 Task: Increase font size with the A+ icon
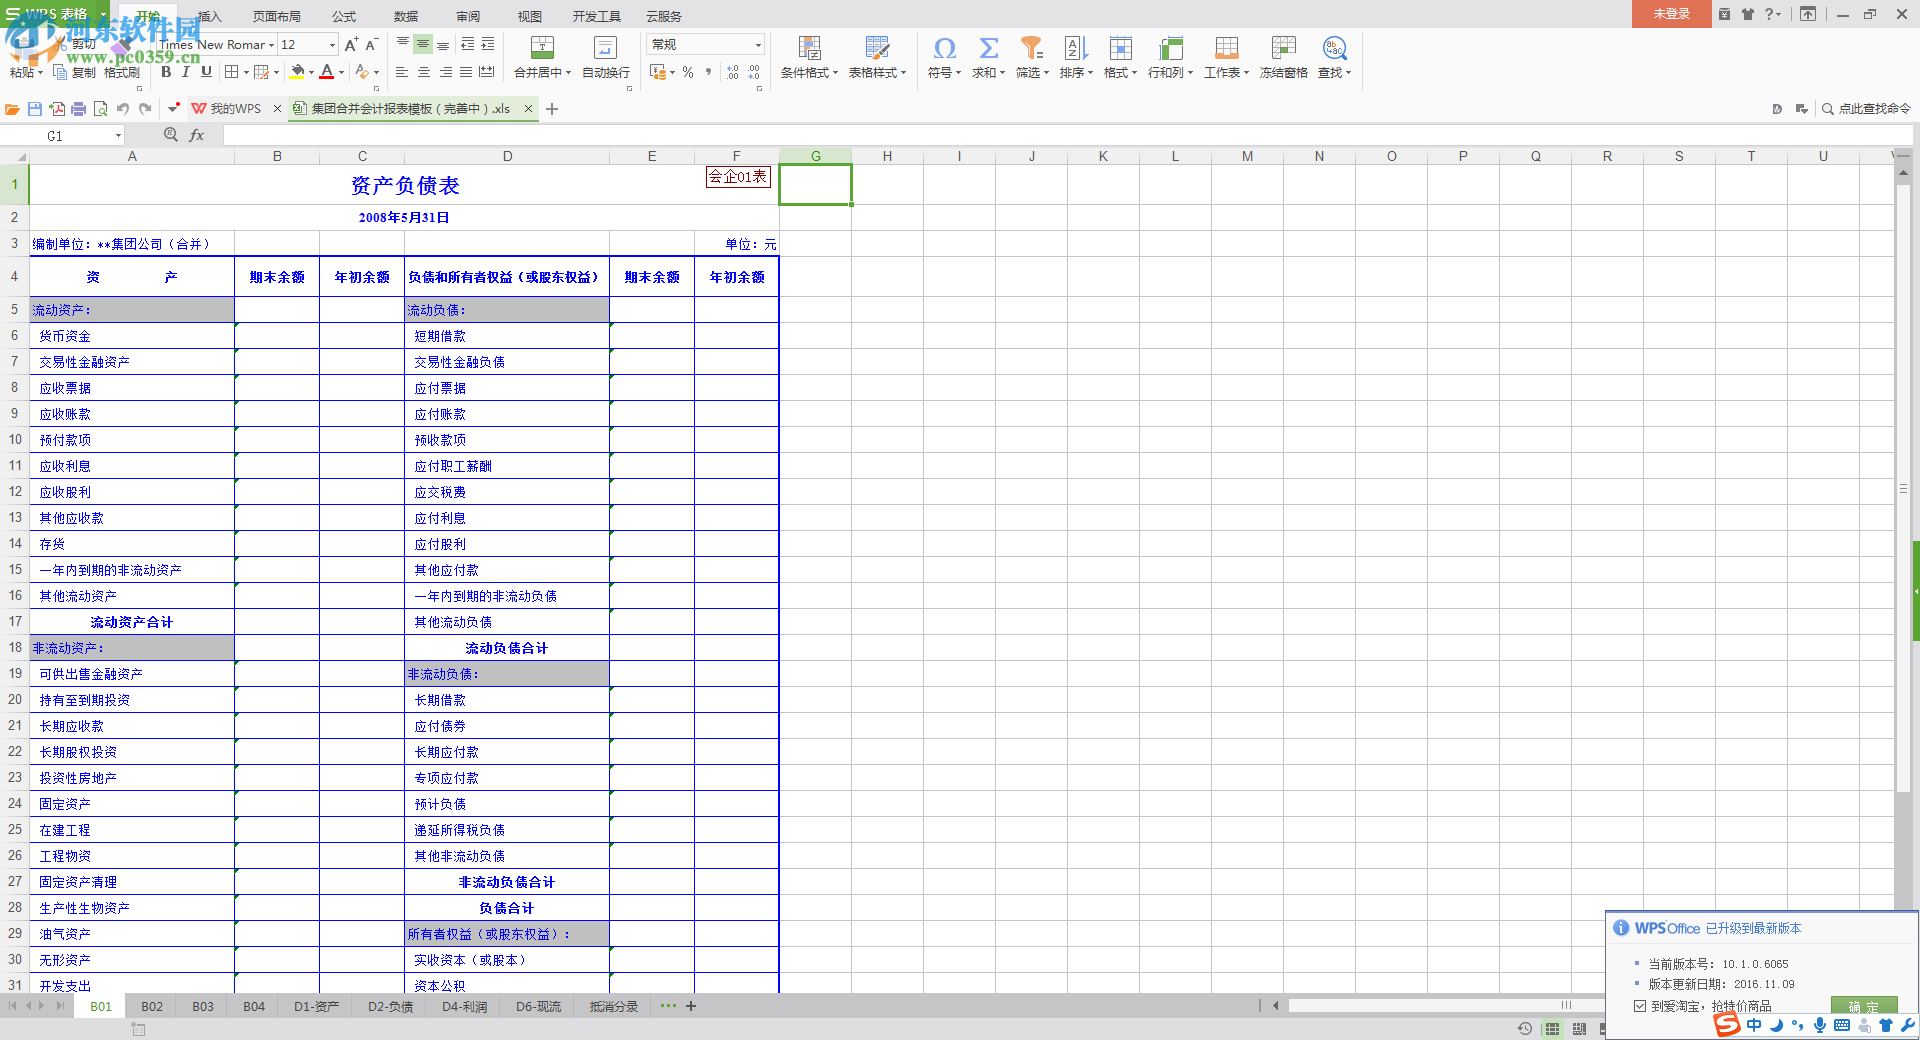click(351, 45)
